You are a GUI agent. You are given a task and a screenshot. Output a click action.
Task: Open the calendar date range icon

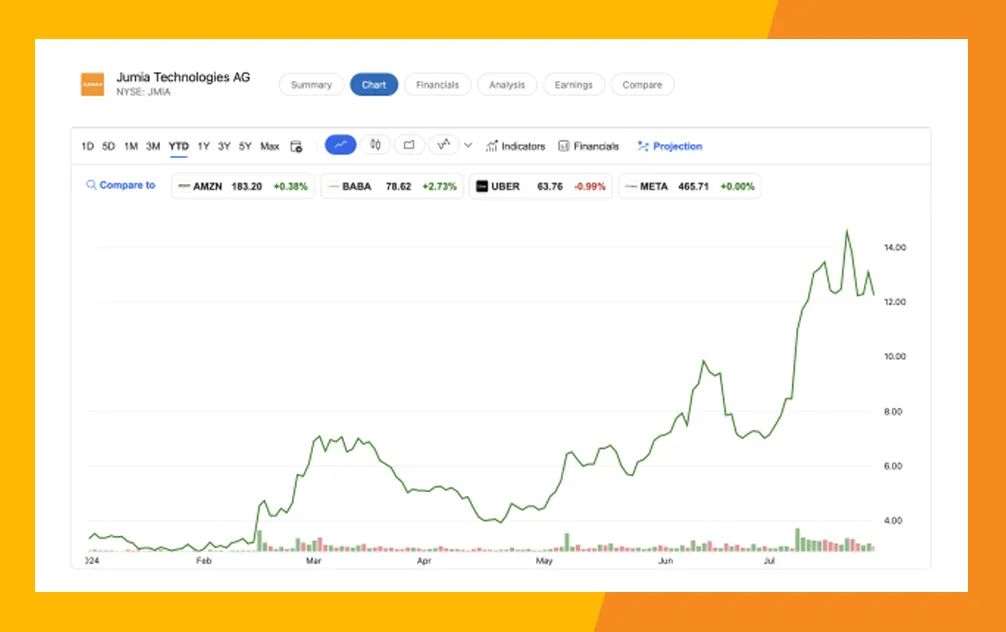click(x=296, y=146)
